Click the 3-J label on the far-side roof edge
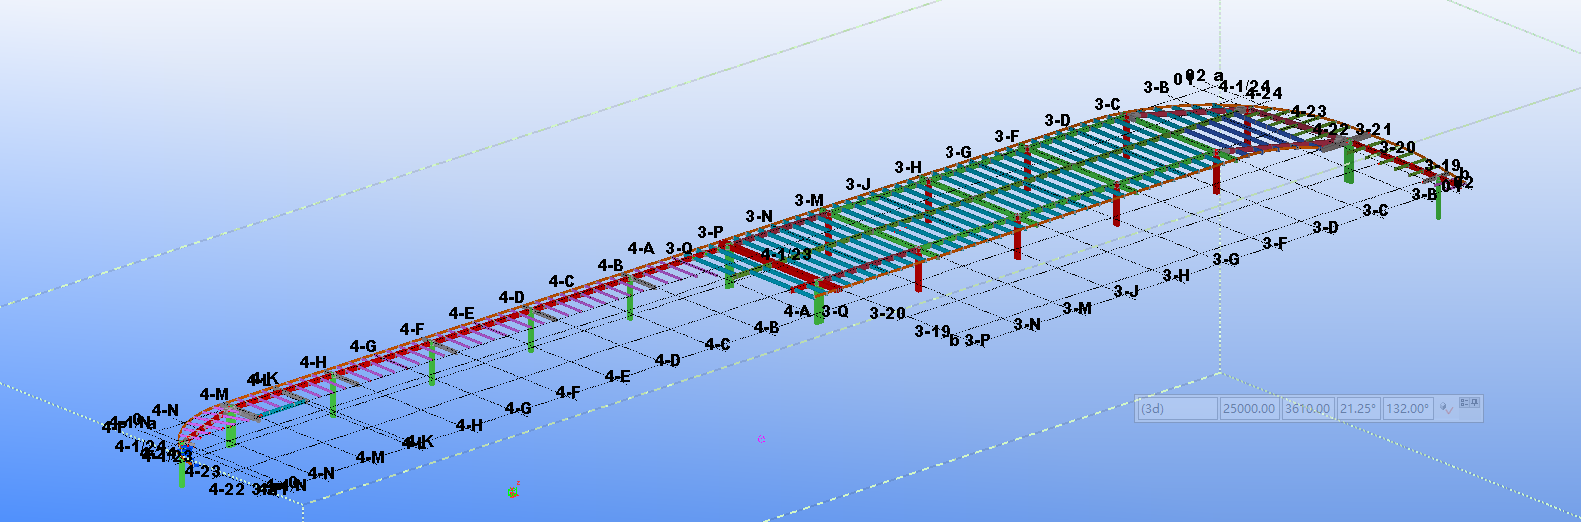This screenshot has height=522, width=1581. [858, 184]
